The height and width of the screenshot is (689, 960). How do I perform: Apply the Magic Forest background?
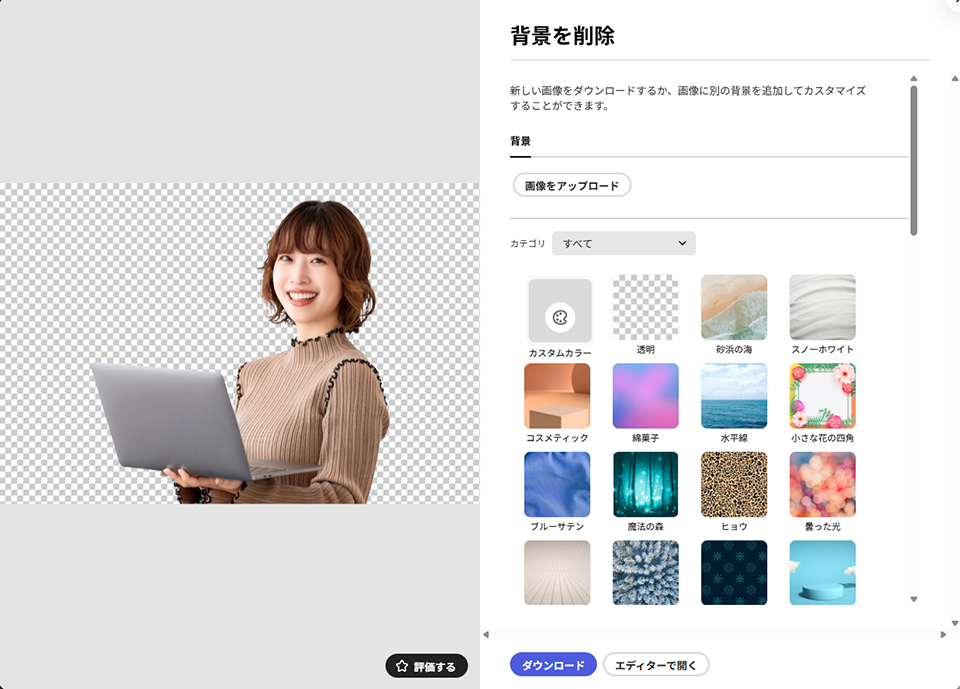click(645, 485)
